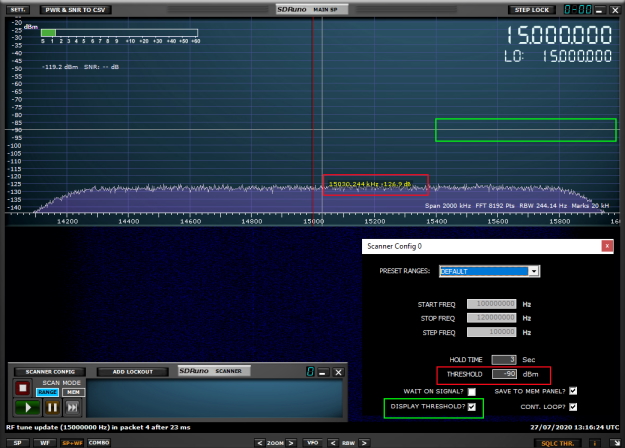Viewport: 625px width, 448px height.
Task: Decrease zoom with the left ZOOM arrow
Action: click(x=260, y=443)
